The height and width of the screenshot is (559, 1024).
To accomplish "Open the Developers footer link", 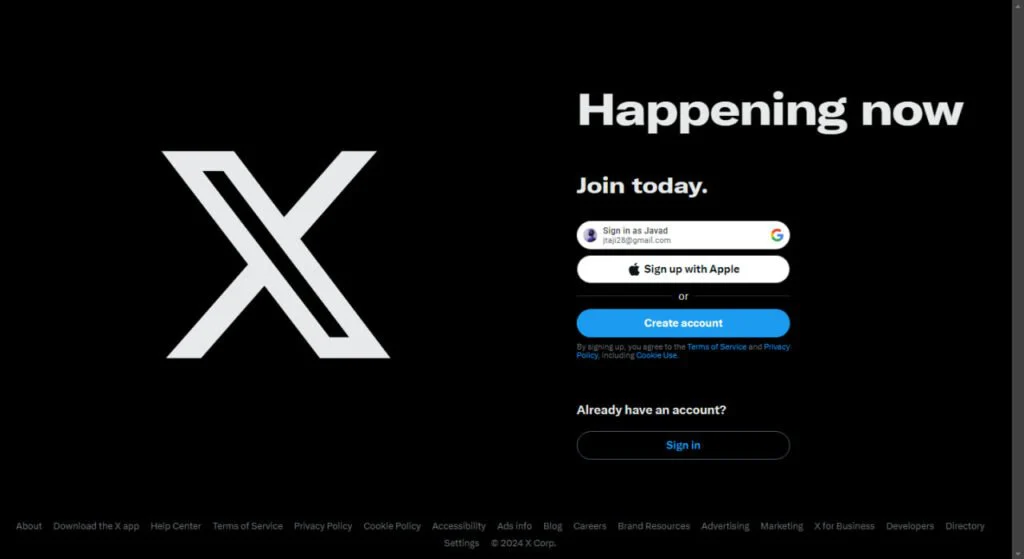I will point(910,526).
